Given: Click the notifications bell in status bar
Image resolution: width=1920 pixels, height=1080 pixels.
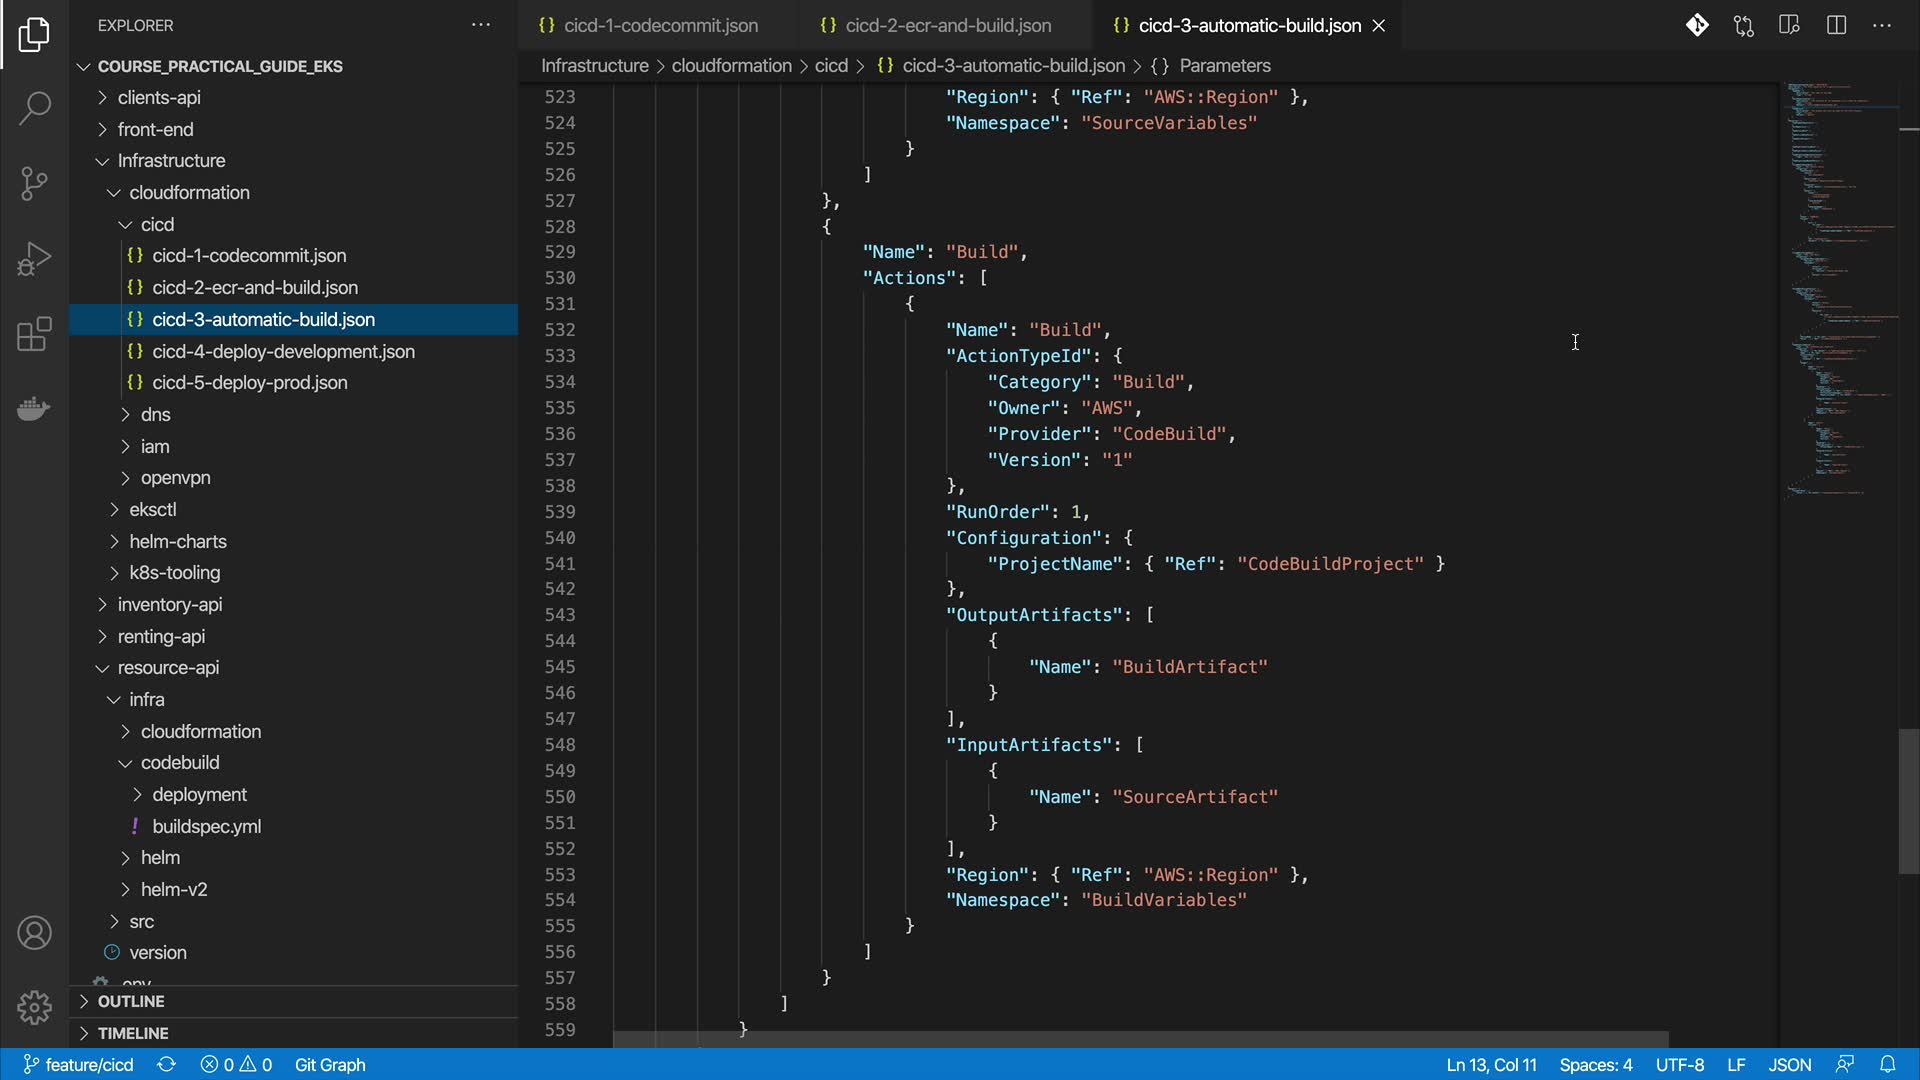Looking at the screenshot, I should point(1887,1064).
